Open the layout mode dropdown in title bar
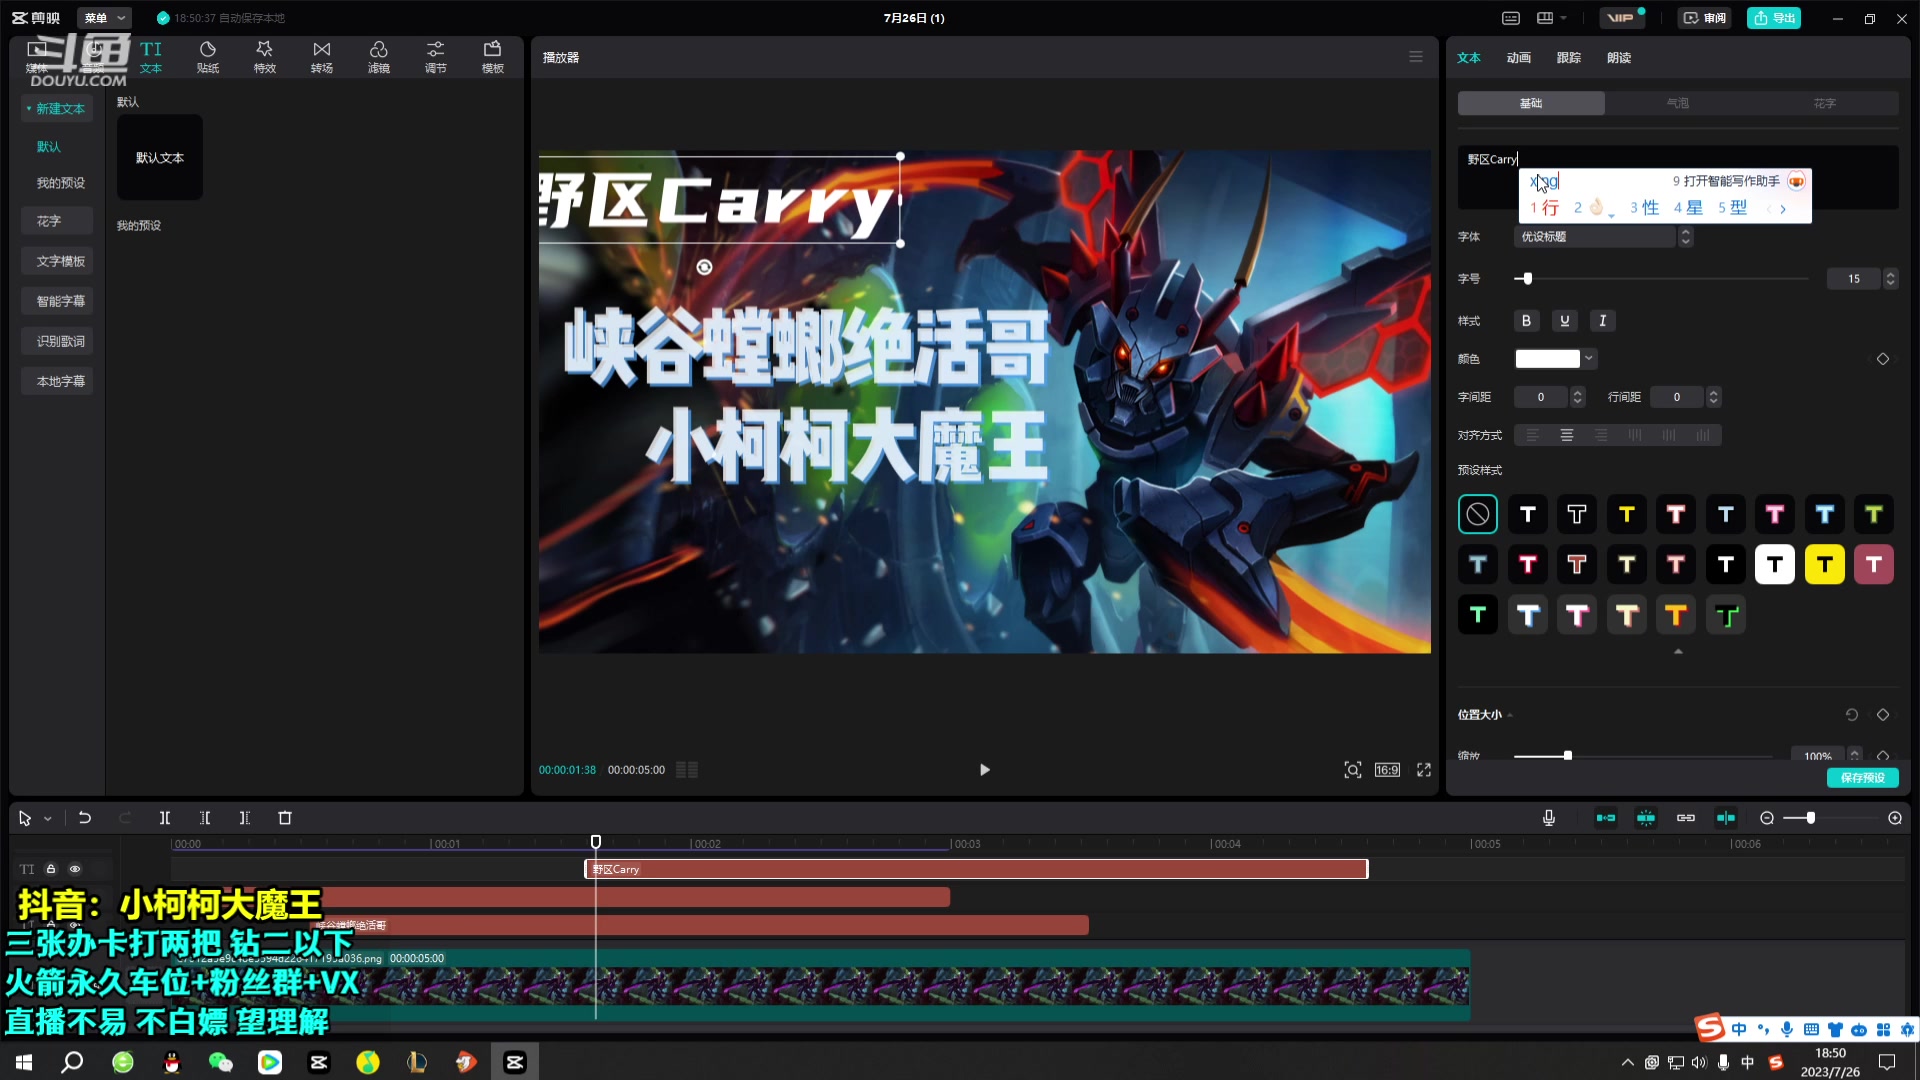 1552,18
